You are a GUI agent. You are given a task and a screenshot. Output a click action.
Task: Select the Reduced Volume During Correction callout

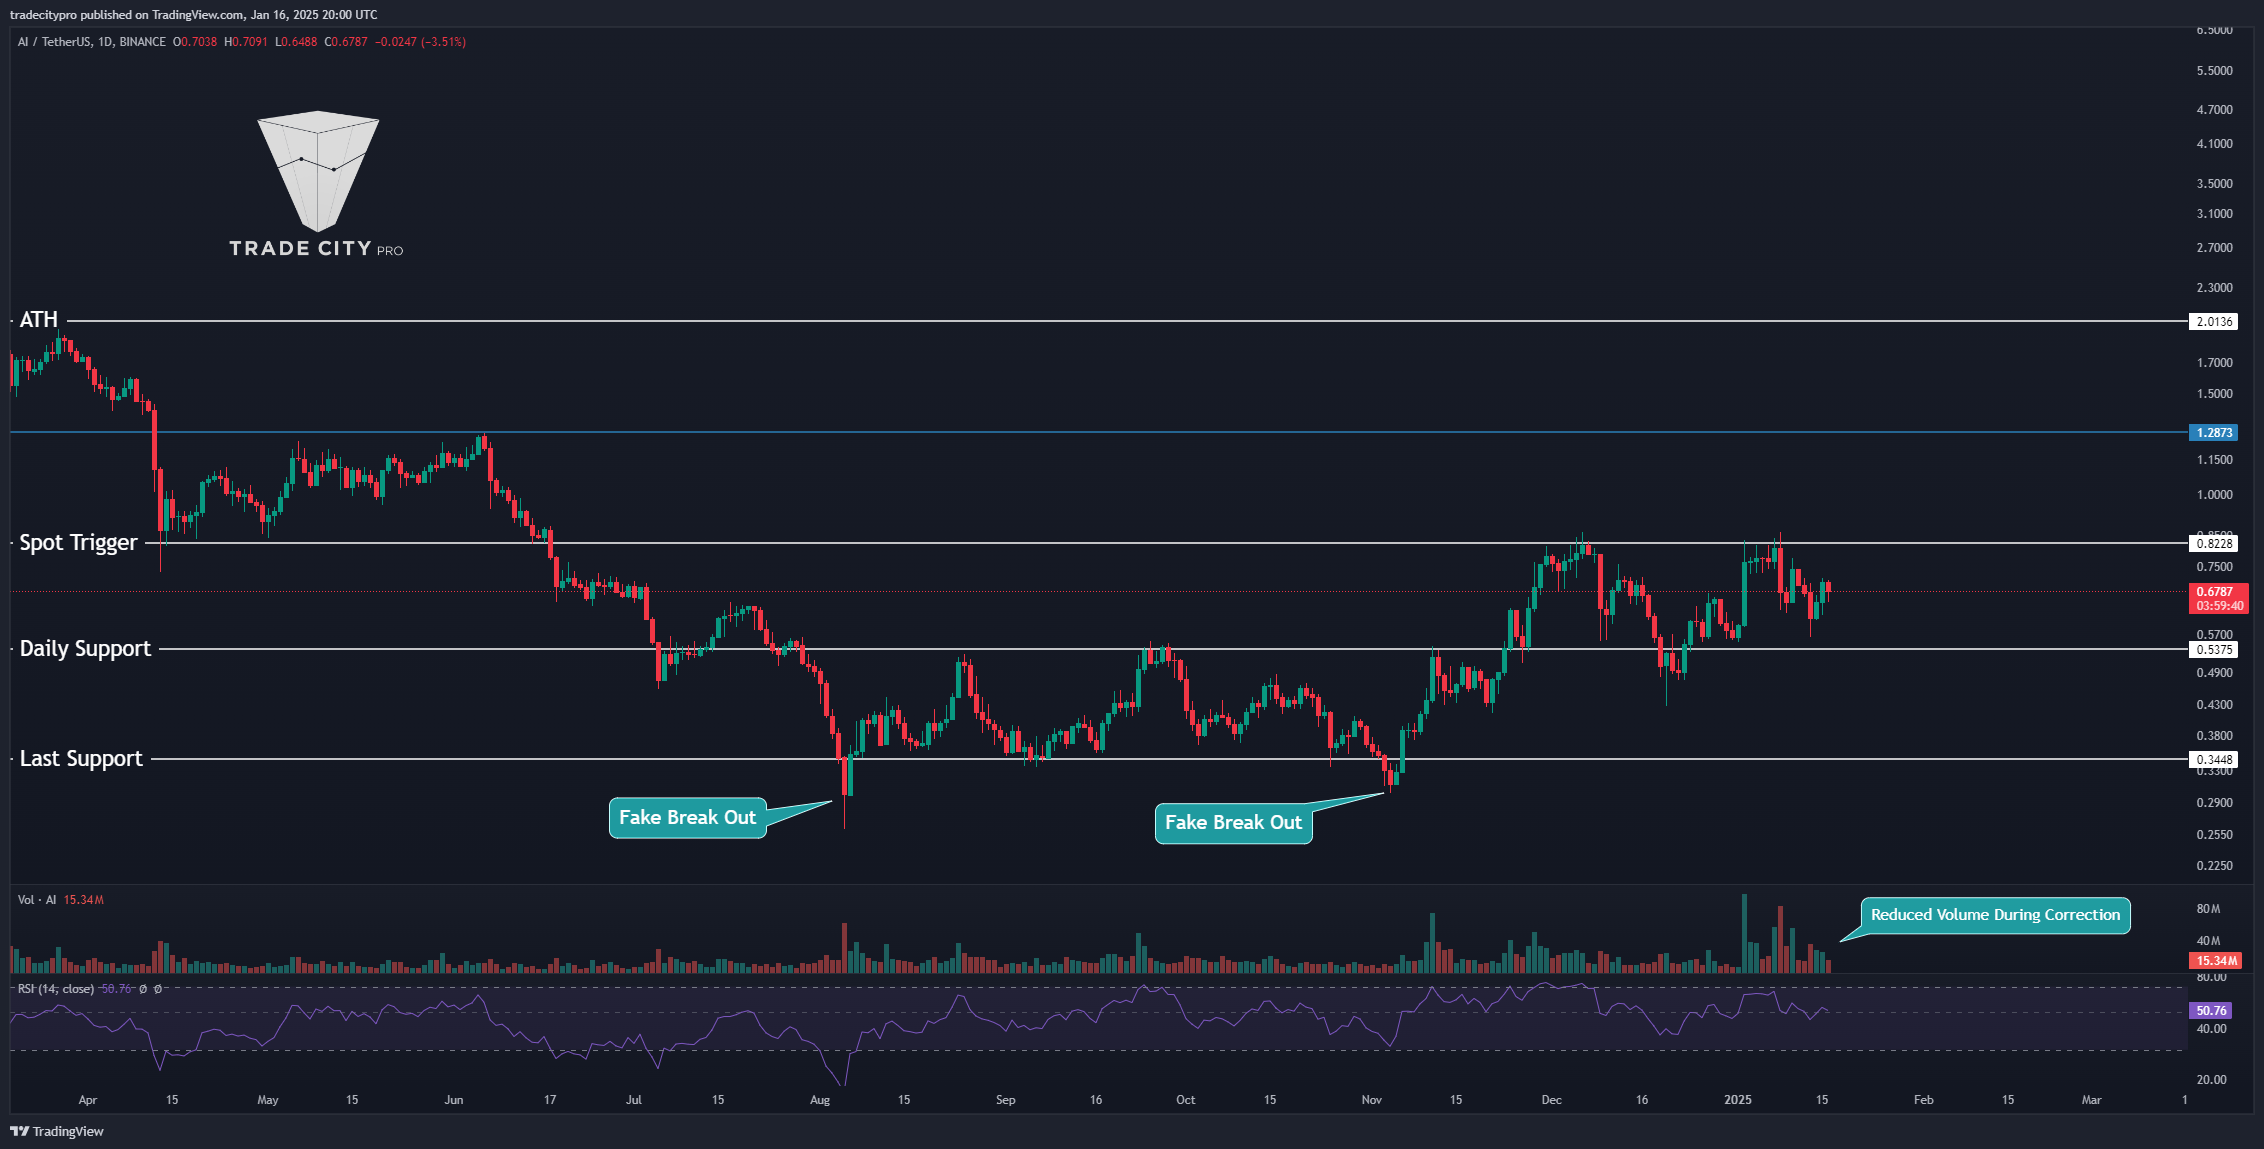pos(1995,915)
